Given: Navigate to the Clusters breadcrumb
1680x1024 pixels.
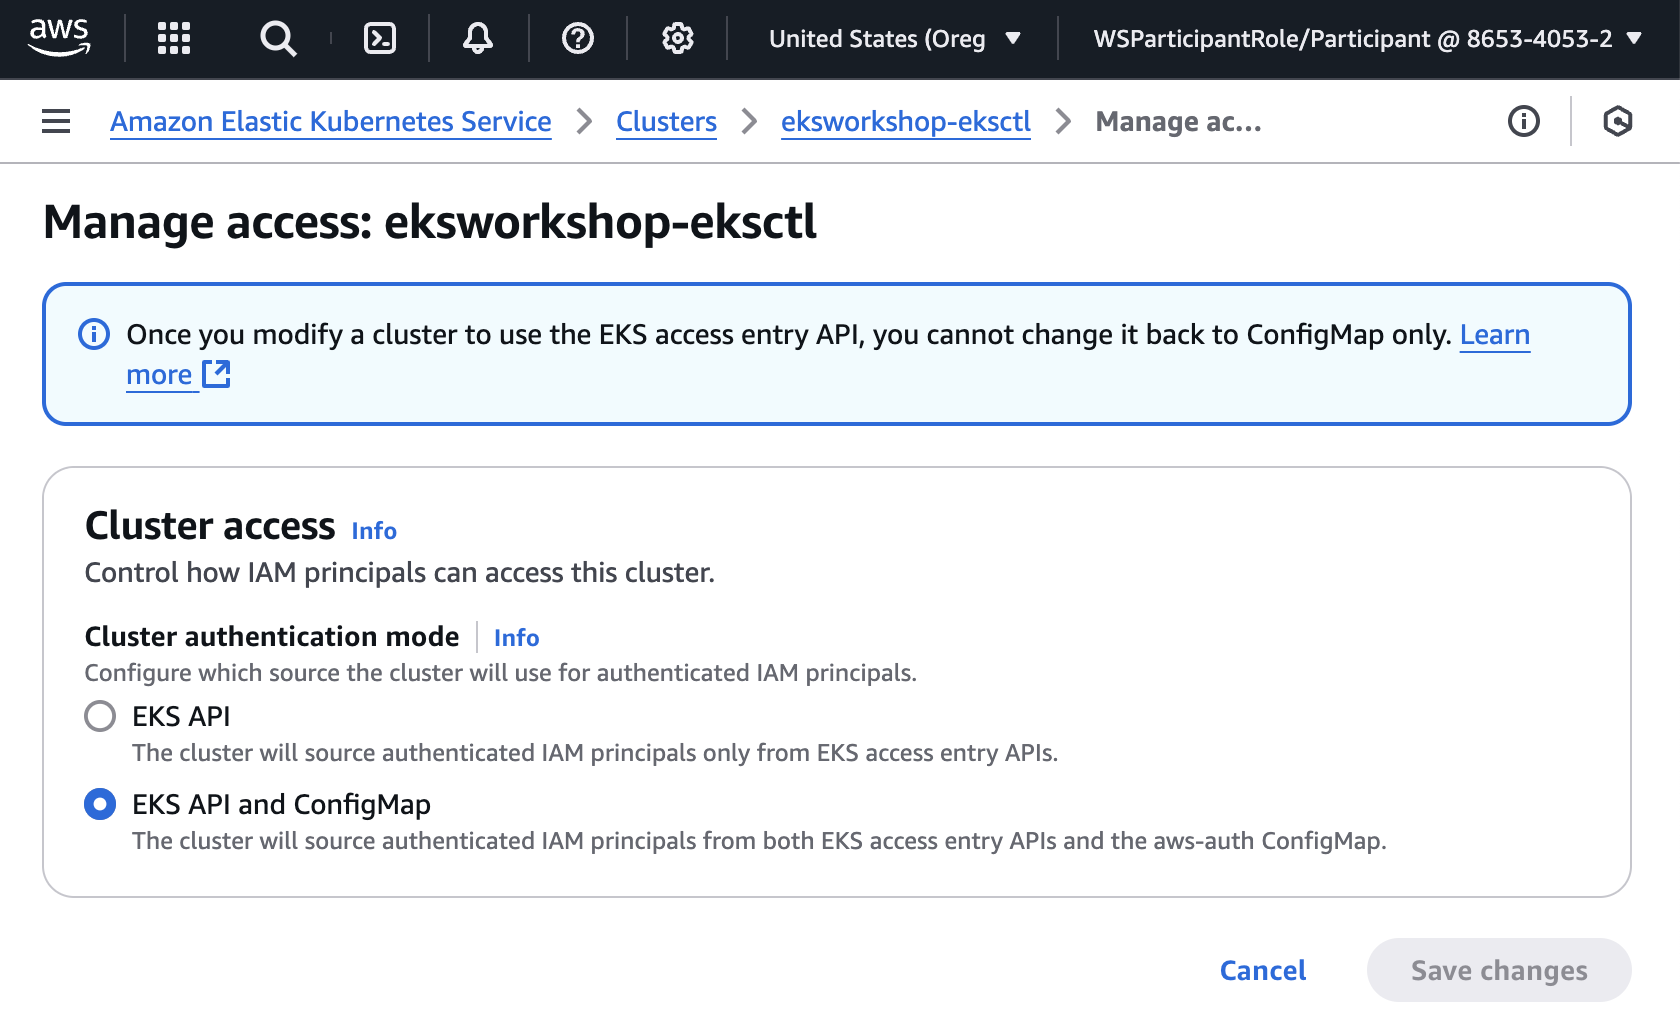Looking at the screenshot, I should [666, 121].
